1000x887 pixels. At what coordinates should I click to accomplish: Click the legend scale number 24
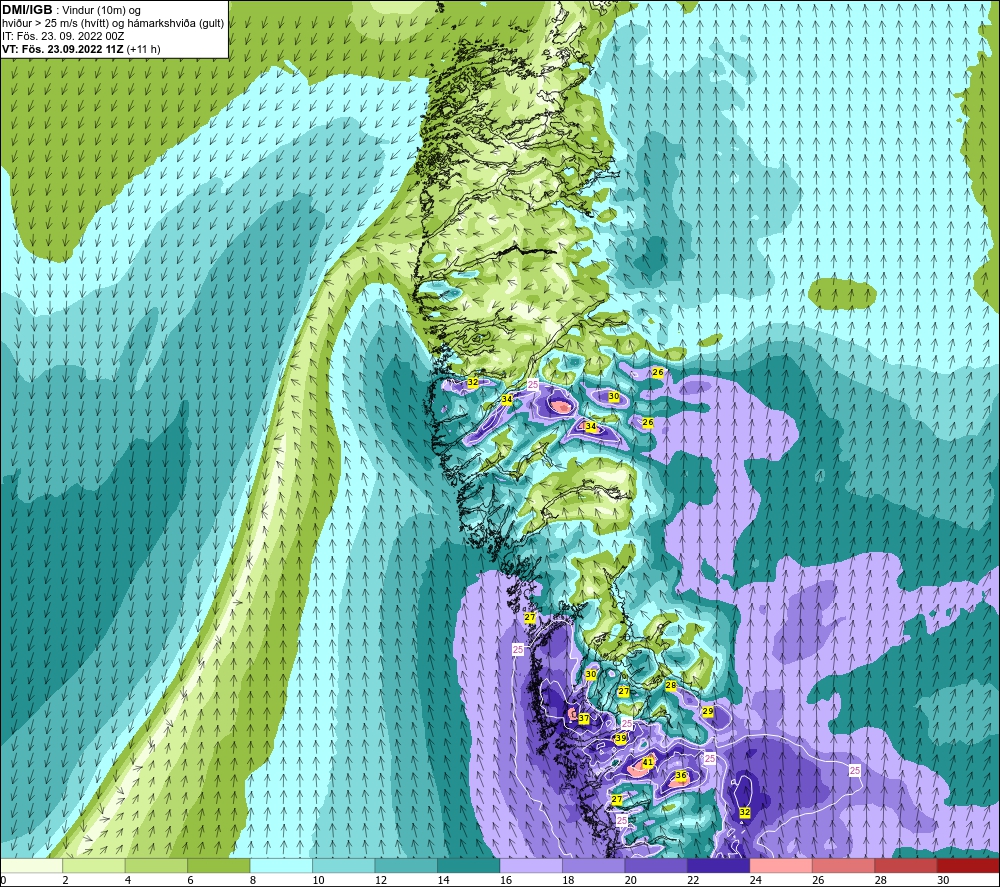pos(756,880)
